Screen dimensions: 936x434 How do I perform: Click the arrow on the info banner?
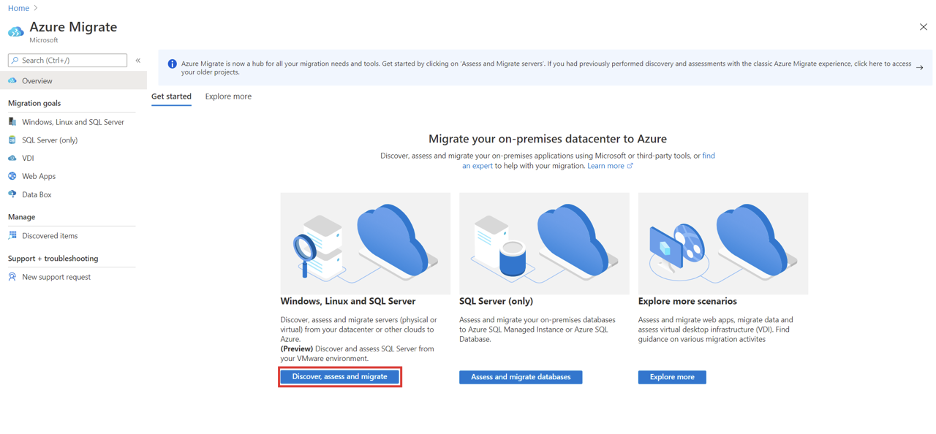pos(919,67)
